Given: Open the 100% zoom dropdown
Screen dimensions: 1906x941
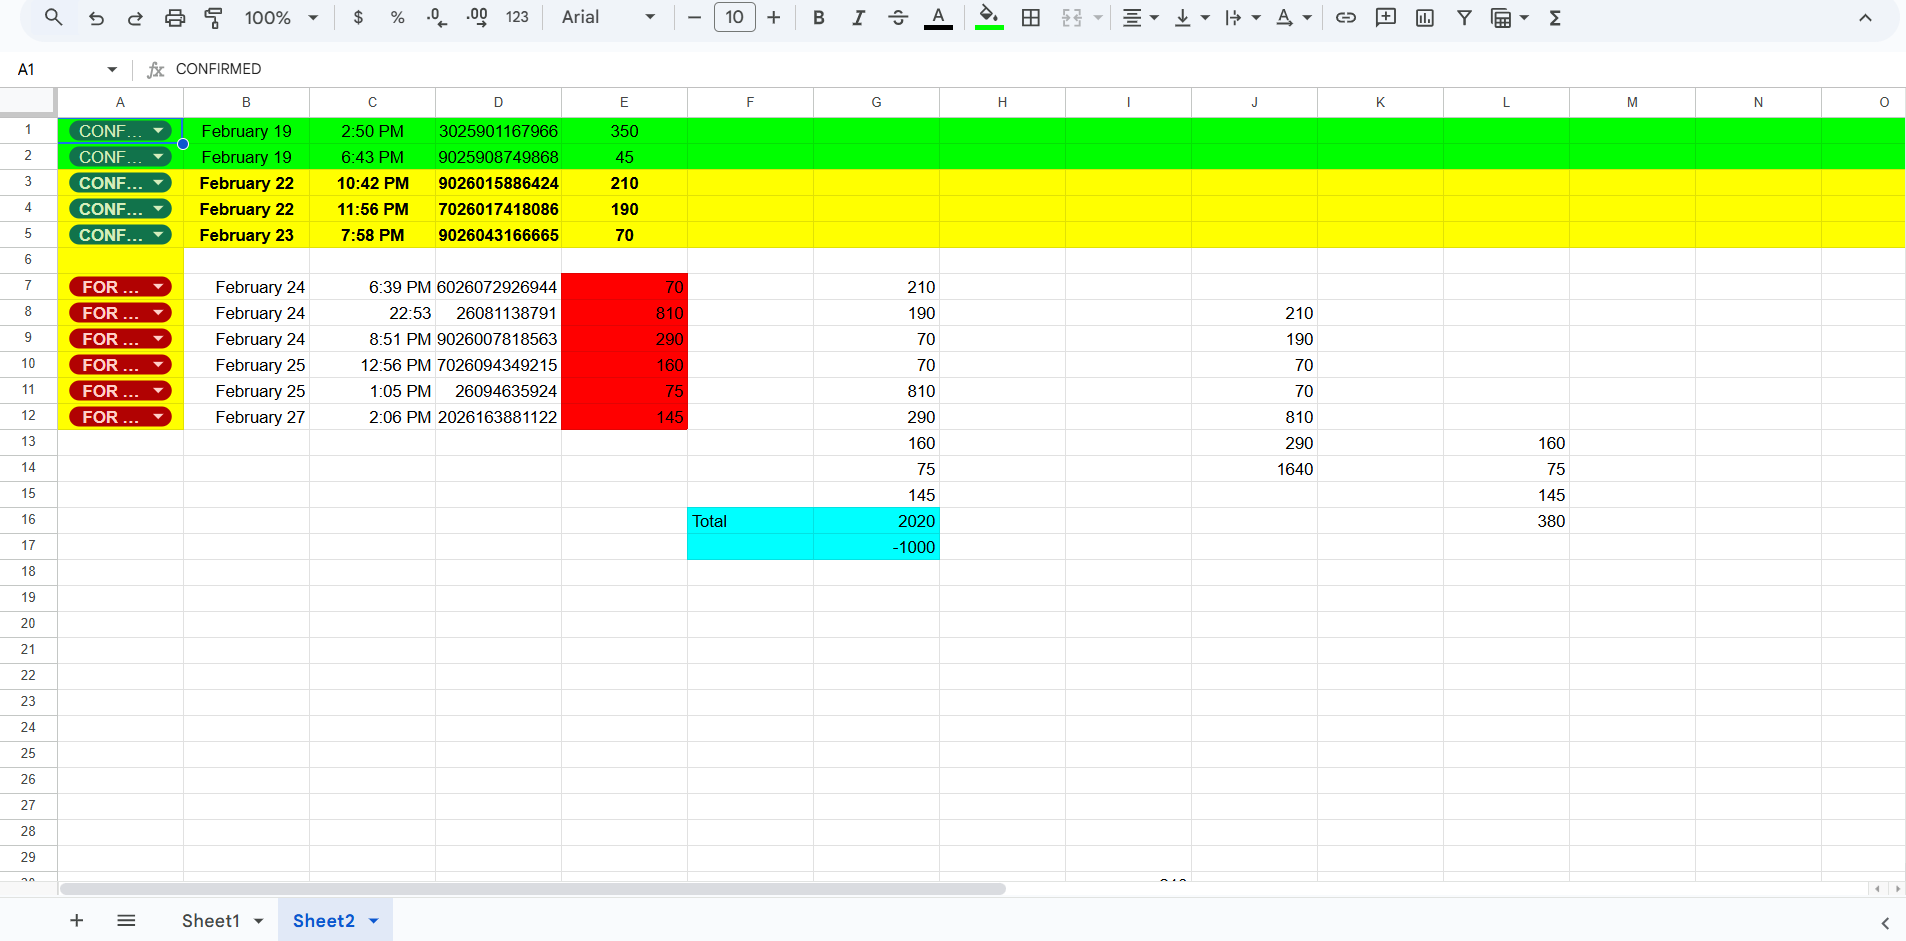Looking at the screenshot, I should pos(281,17).
